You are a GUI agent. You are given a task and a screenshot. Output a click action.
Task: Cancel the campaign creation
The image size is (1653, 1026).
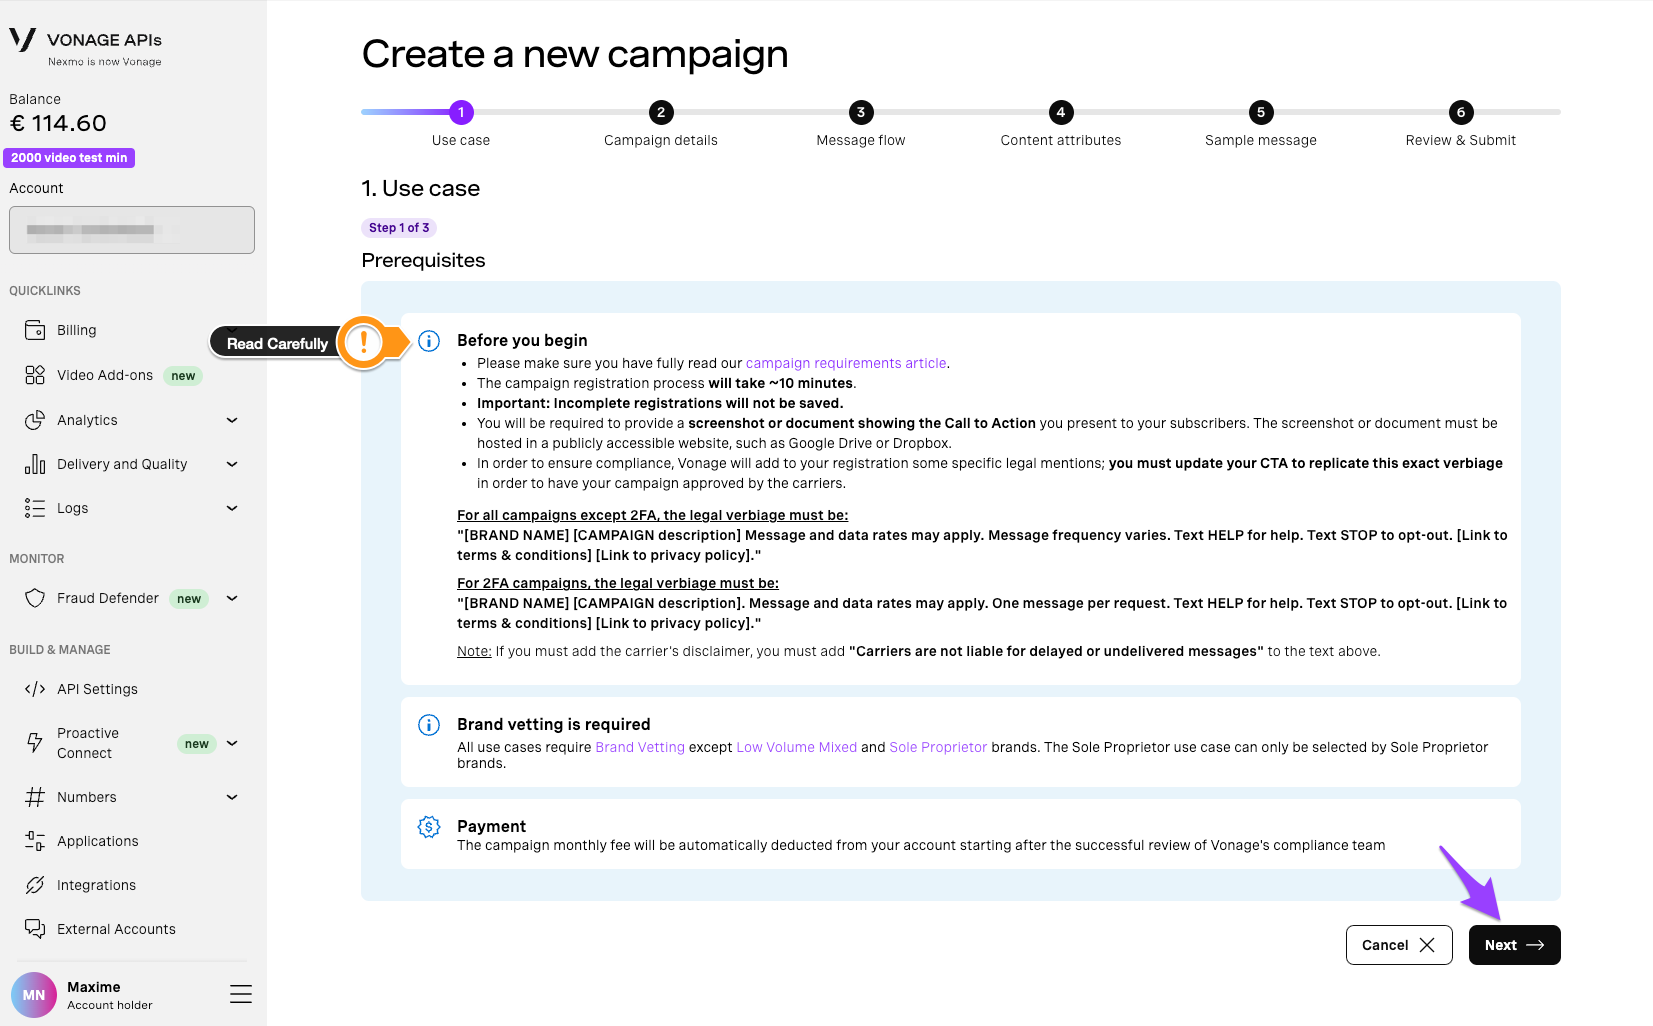point(1398,944)
